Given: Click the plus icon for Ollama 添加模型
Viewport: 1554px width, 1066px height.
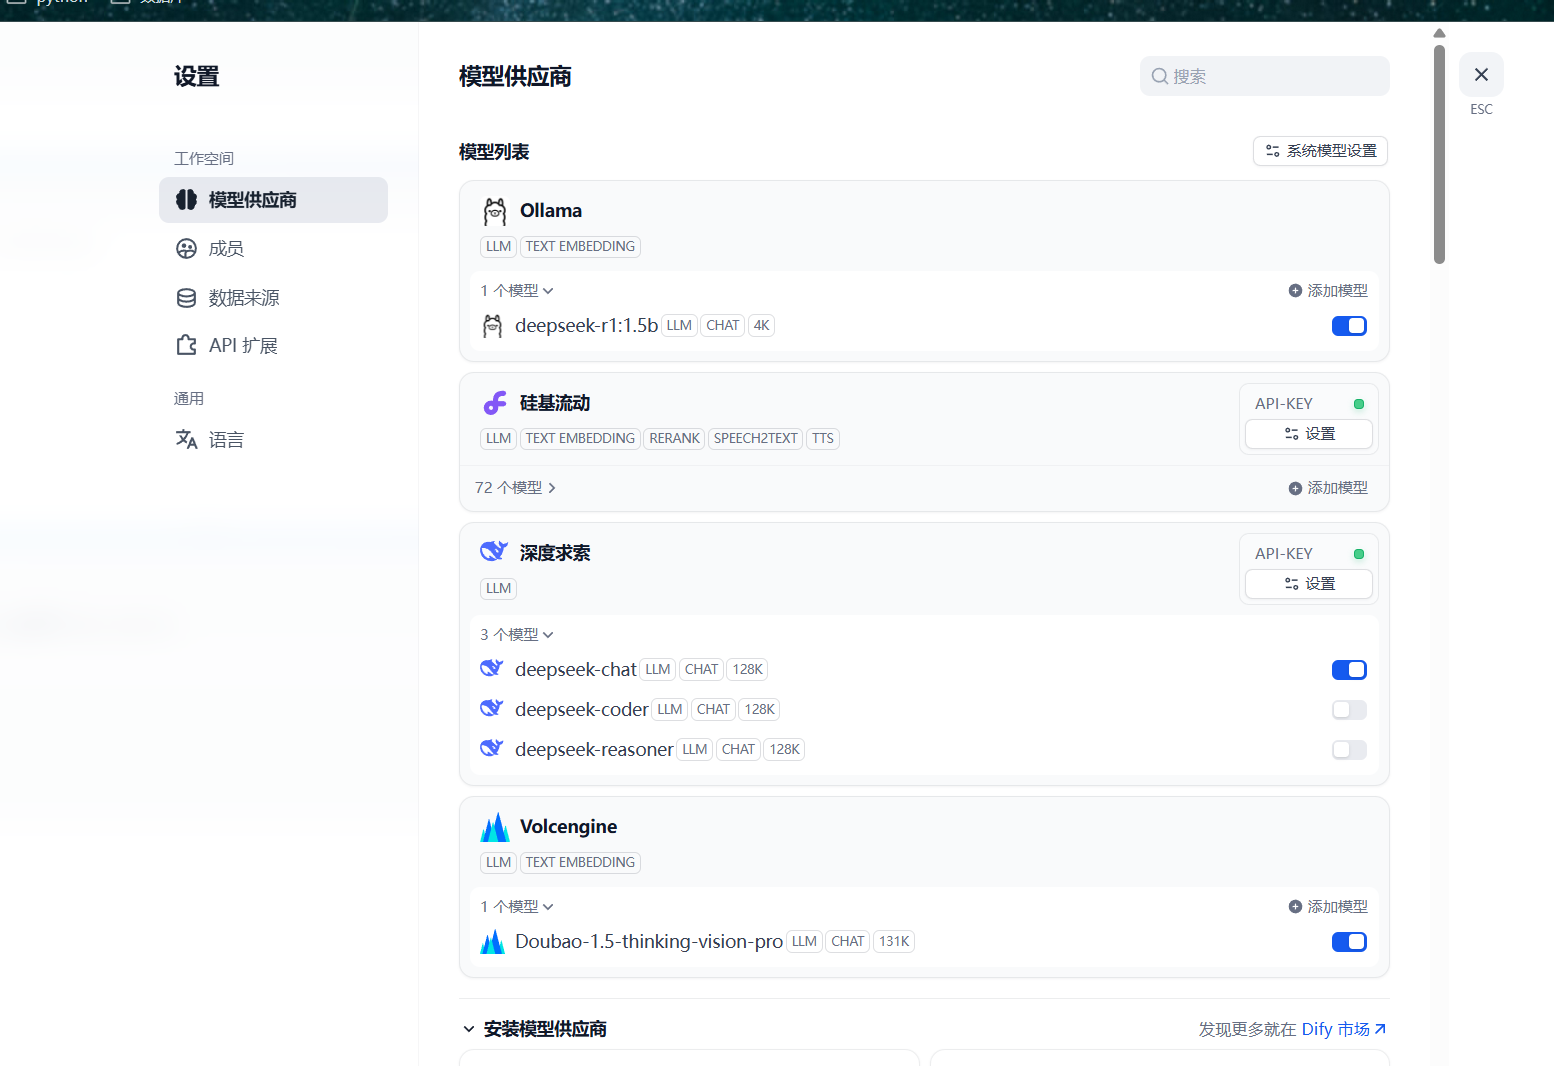Looking at the screenshot, I should pos(1295,291).
